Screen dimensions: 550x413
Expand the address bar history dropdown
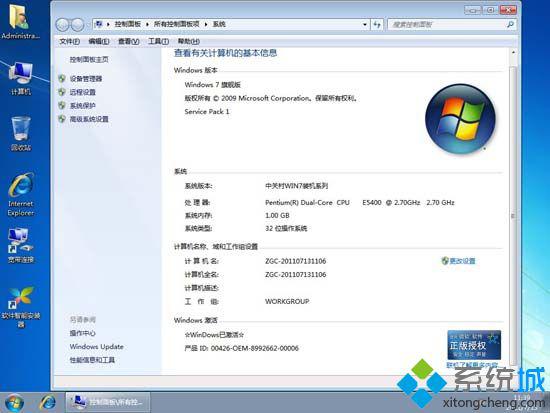pyautogui.click(x=365, y=25)
